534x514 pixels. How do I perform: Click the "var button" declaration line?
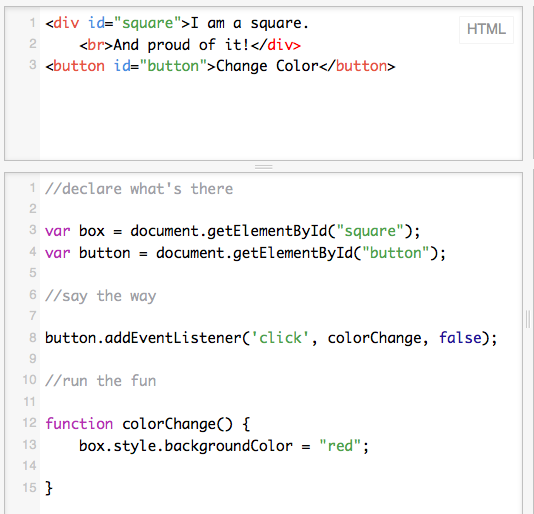245,253
